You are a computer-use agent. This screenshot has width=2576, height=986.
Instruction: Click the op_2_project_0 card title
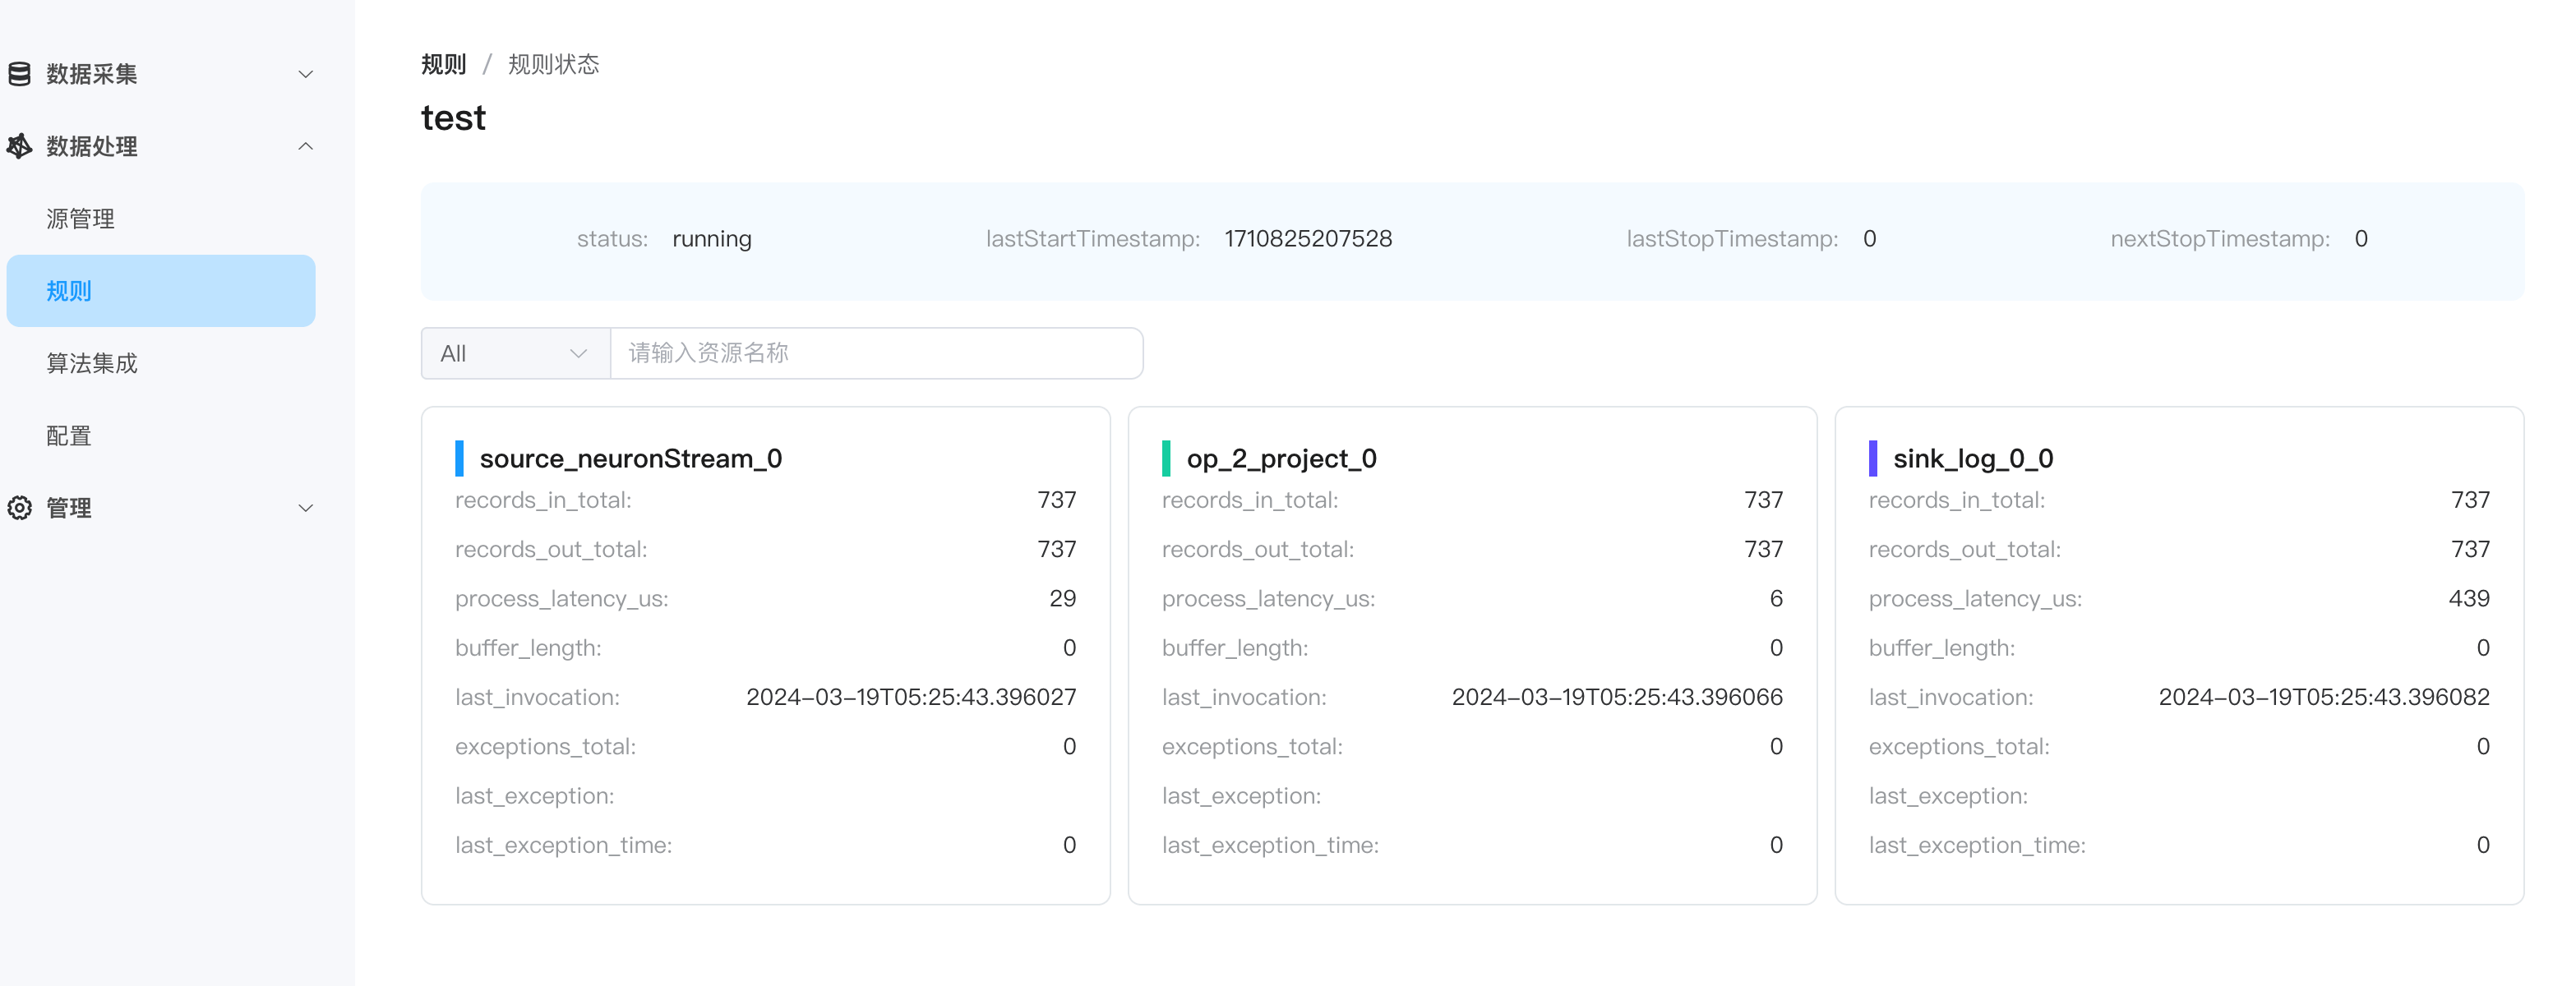[x=1281, y=458]
